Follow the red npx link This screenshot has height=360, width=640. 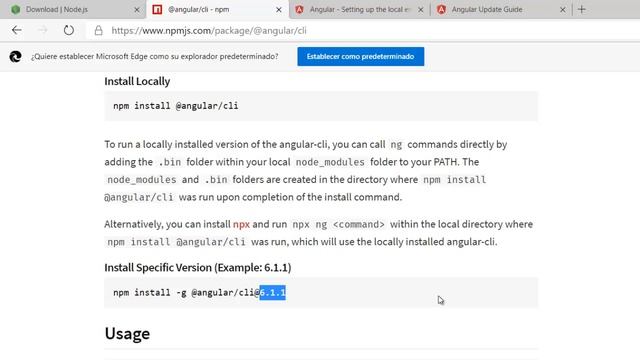tap(241, 224)
